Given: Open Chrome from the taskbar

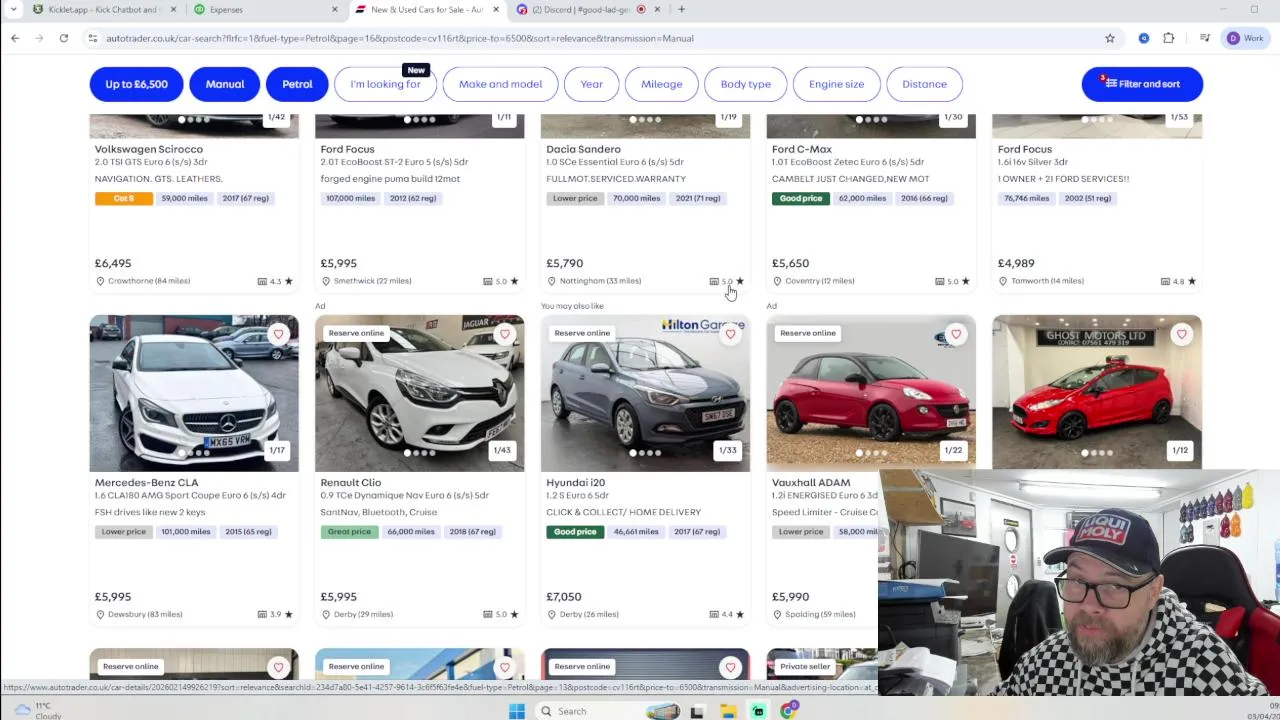Looking at the screenshot, I should click(x=789, y=711).
